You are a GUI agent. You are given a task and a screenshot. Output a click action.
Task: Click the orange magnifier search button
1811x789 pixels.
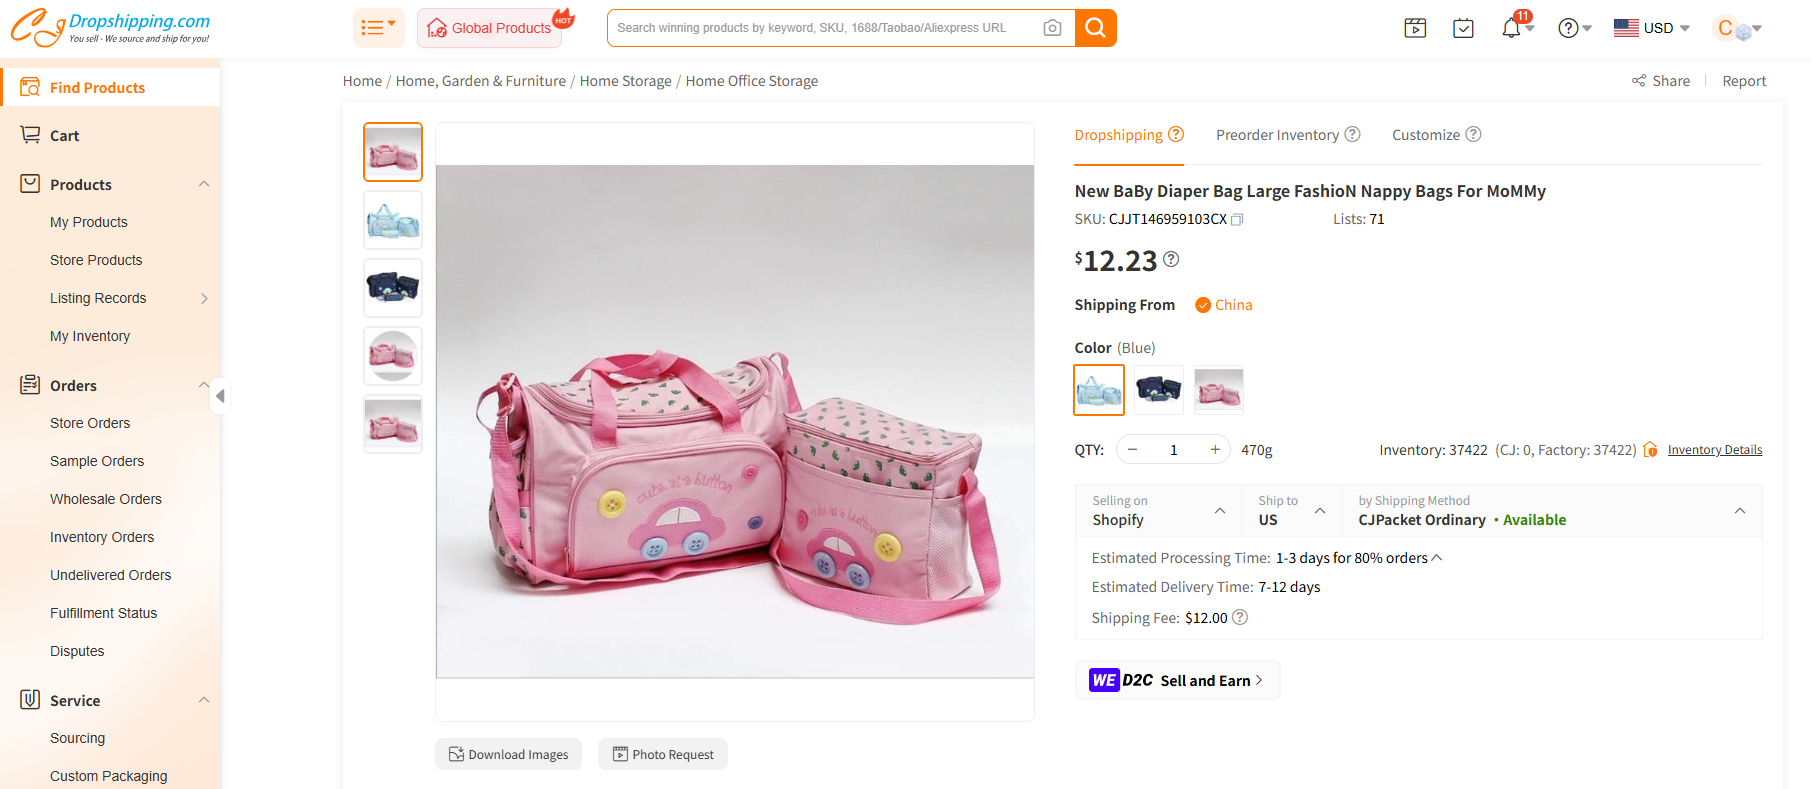click(x=1095, y=27)
